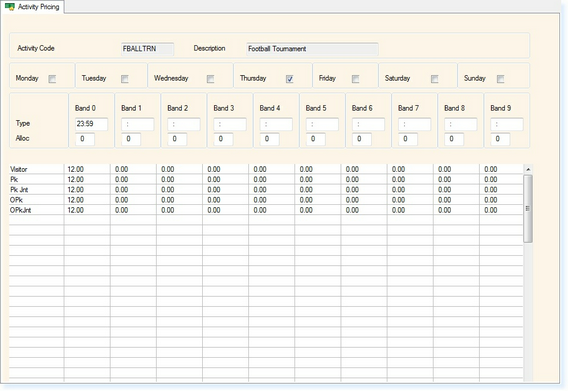Click the Band 7 time field
568x391 pixels.
(x=414, y=124)
